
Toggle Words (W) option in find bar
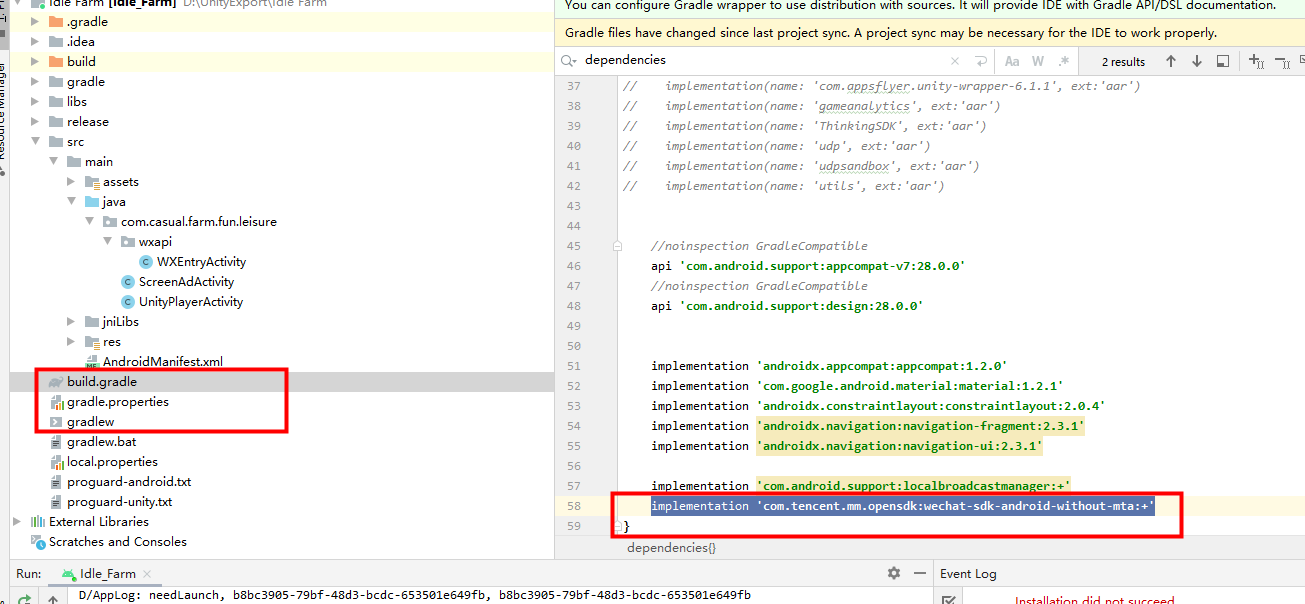point(1038,61)
